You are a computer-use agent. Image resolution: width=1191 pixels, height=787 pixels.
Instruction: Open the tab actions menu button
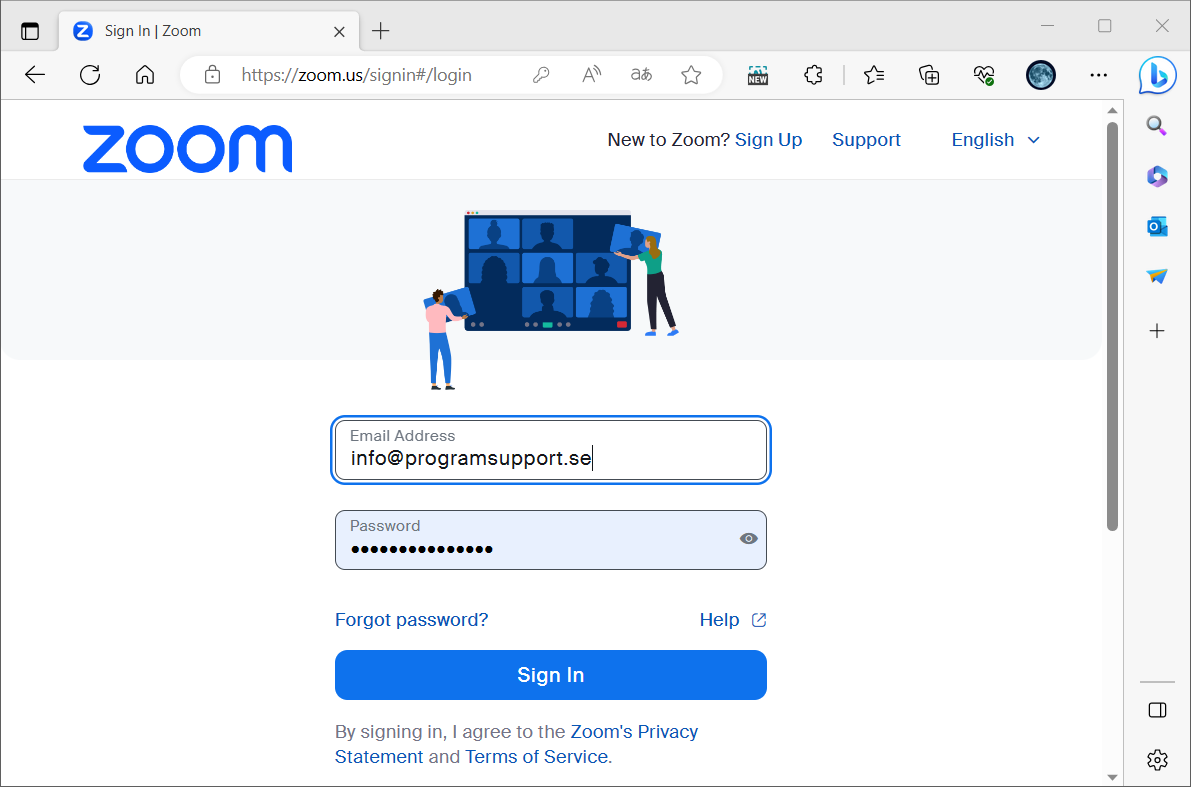tap(30, 31)
